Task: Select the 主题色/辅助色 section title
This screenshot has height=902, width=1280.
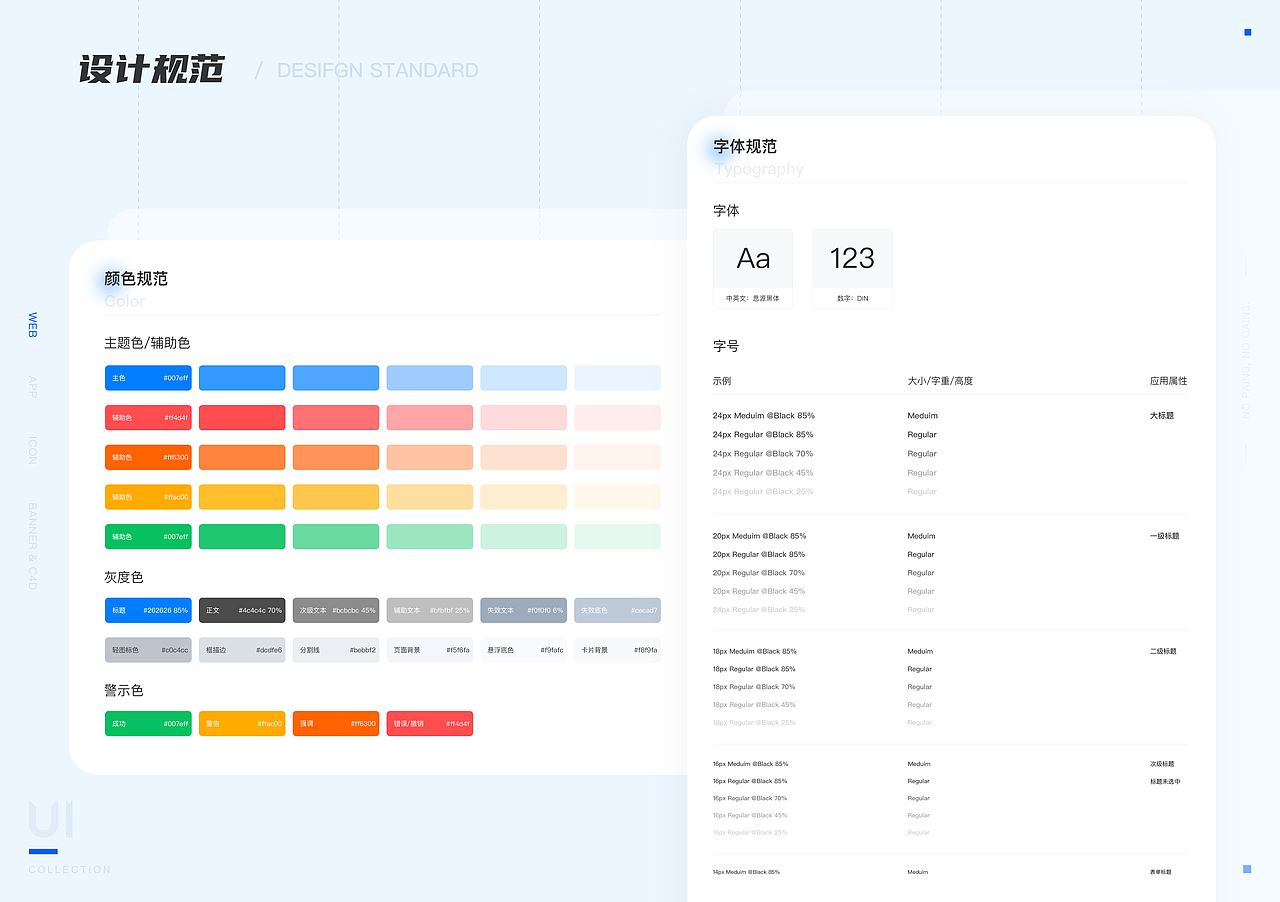Action: [x=147, y=343]
